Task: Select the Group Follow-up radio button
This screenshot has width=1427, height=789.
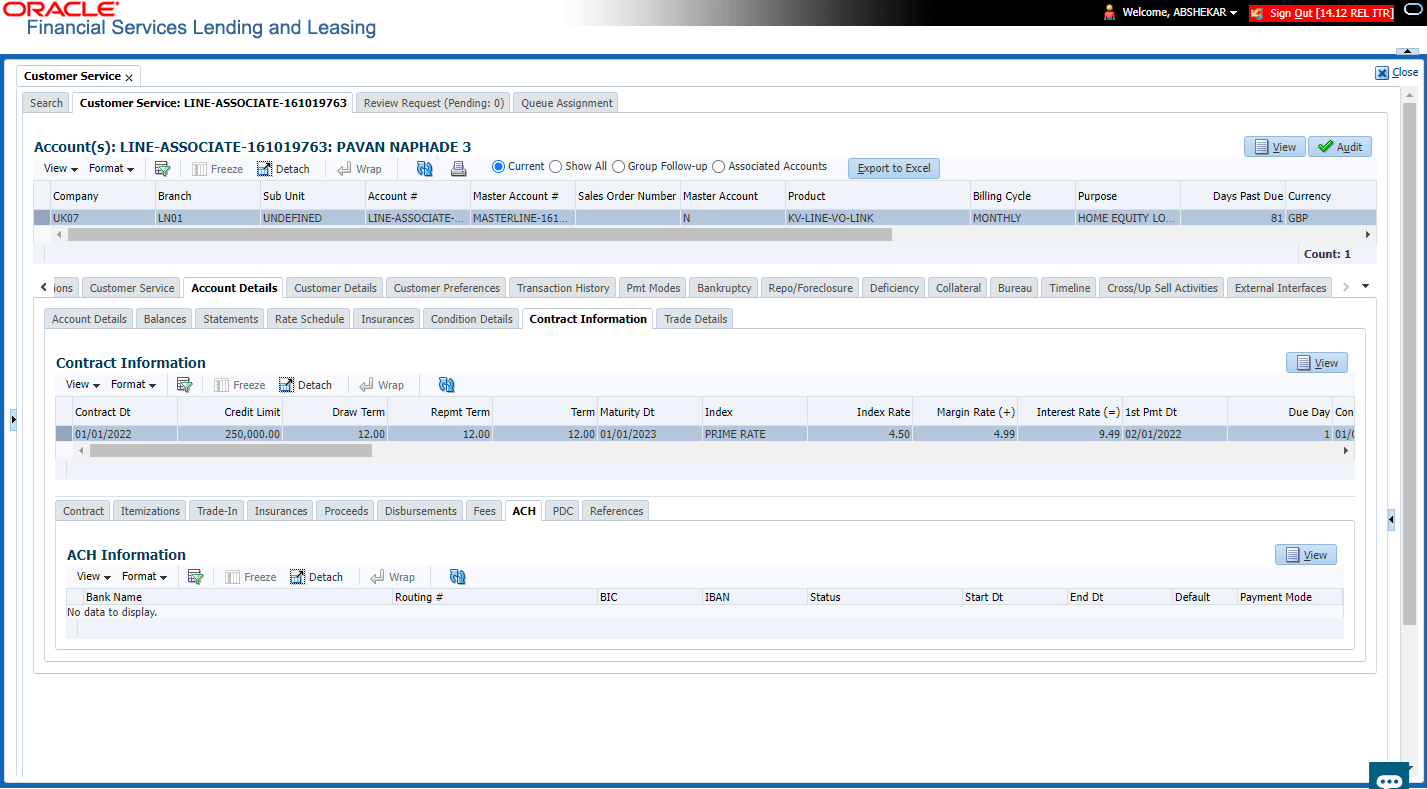Action: click(x=619, y=167)
